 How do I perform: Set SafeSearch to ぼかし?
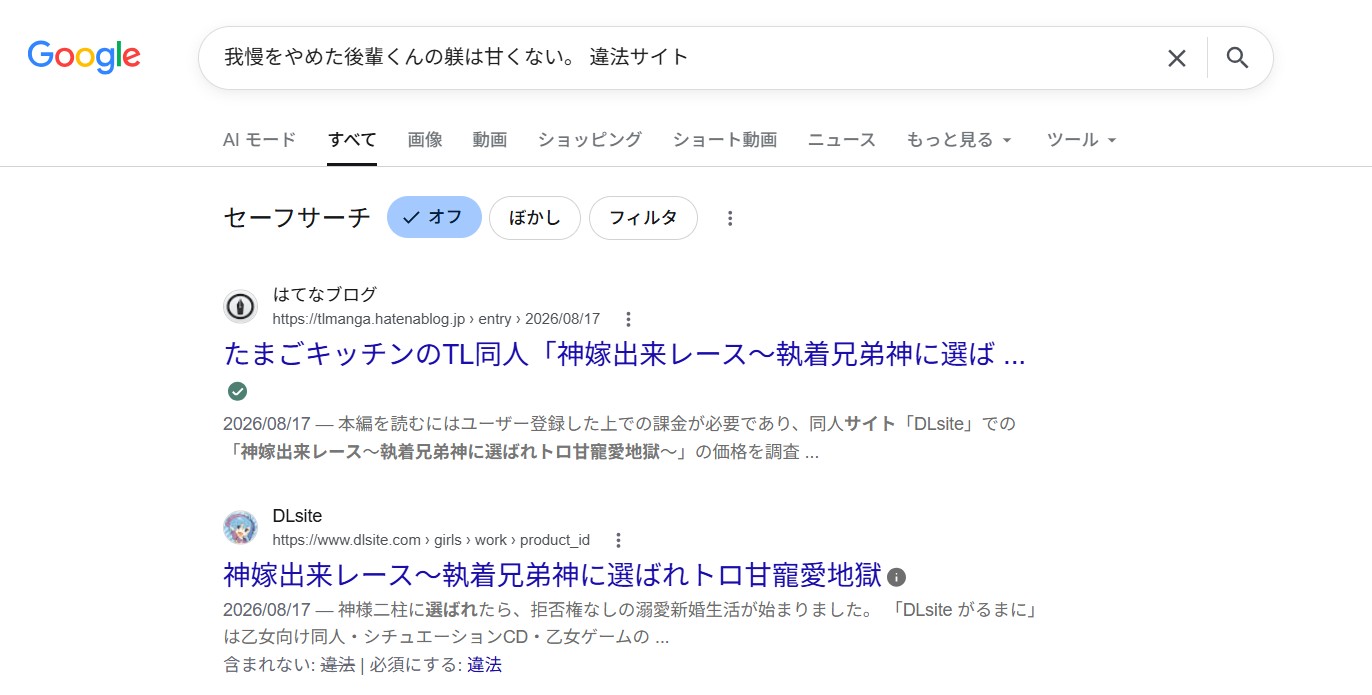point(535,218)
